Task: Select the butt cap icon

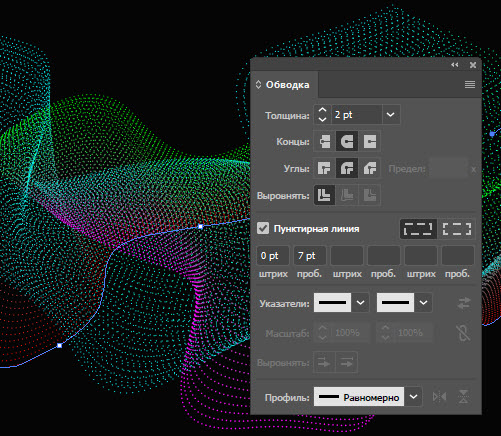Action: pyautogui.click(x=324, y=141)
